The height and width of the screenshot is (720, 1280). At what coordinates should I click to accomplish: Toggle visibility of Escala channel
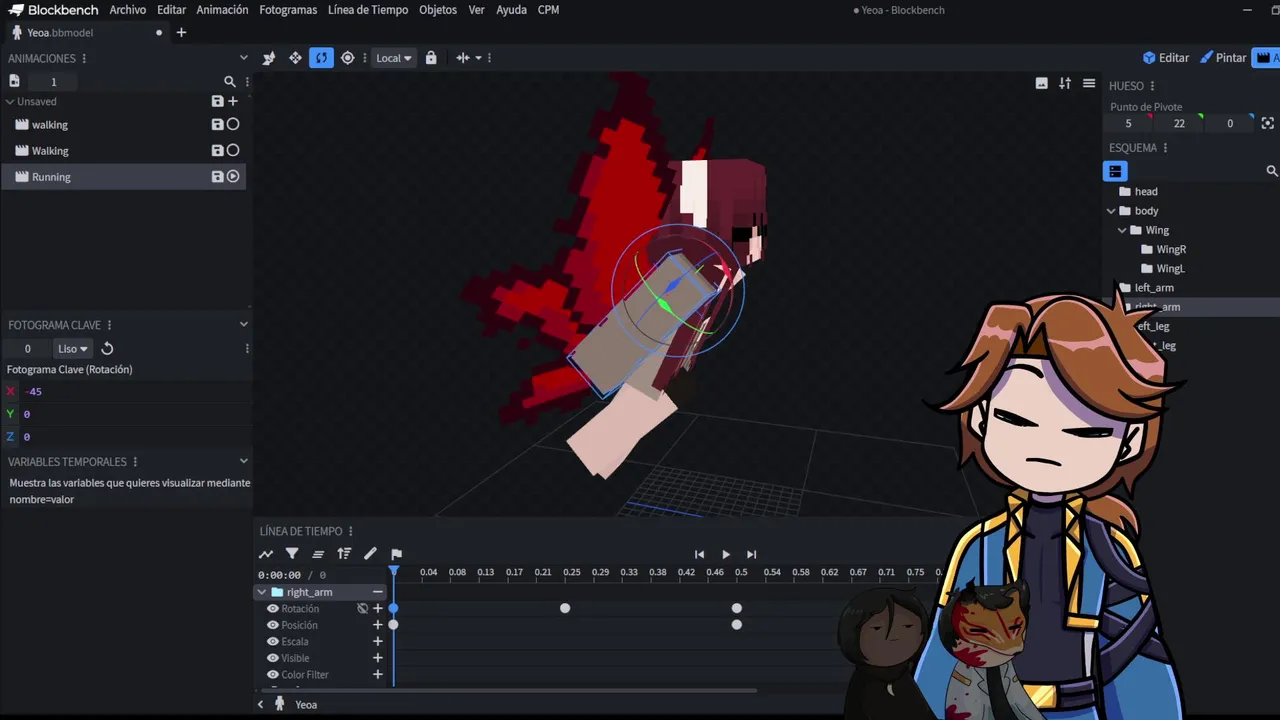[x=272, y=641]
